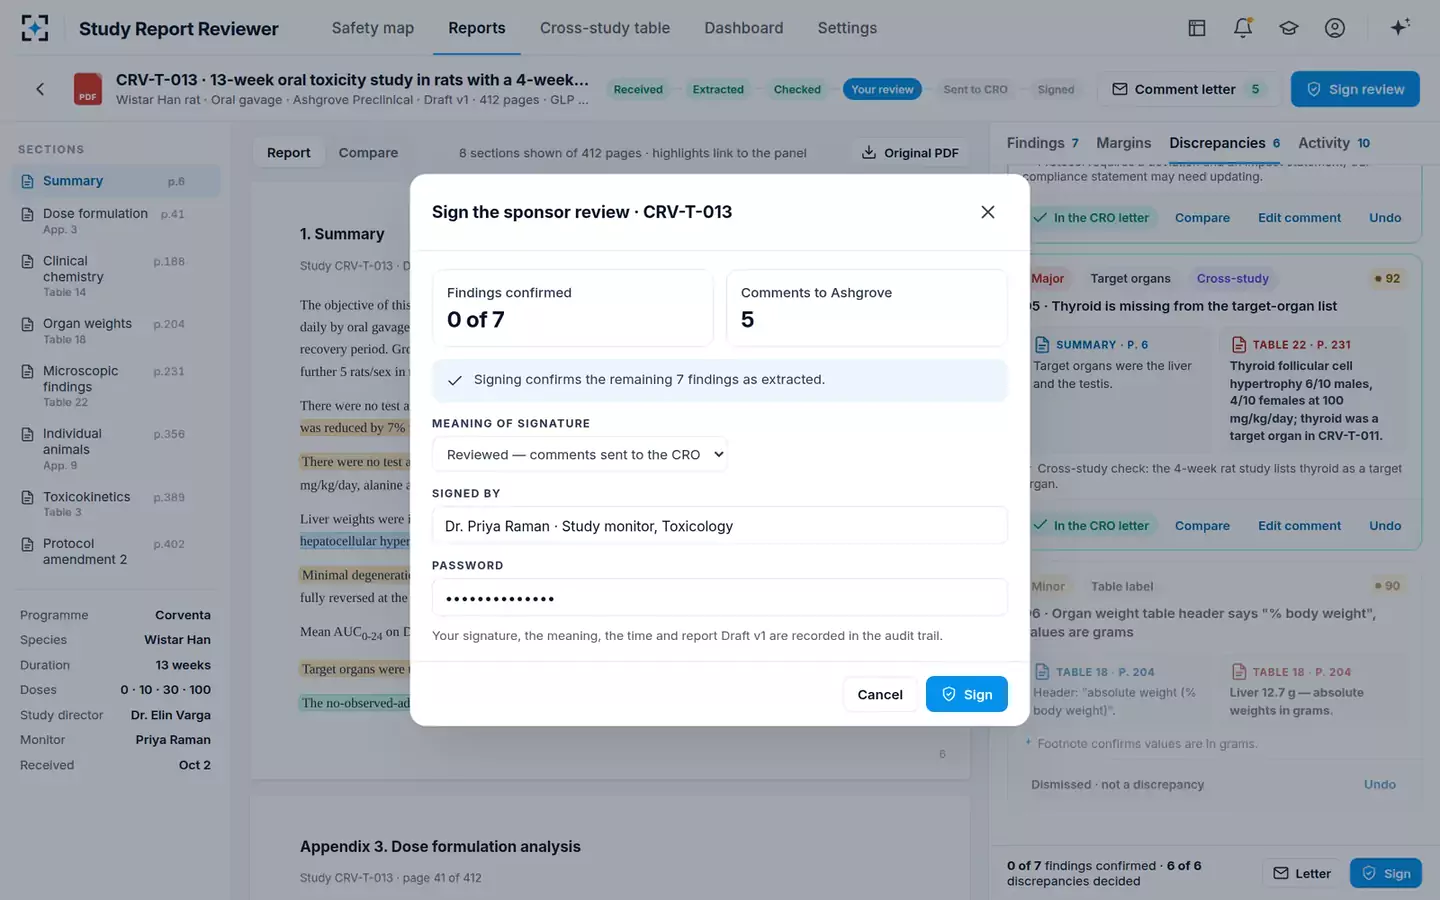This screenshot has width=1440, height=900.
Task: Click the Target organs tag
Action: [1130, 278]
